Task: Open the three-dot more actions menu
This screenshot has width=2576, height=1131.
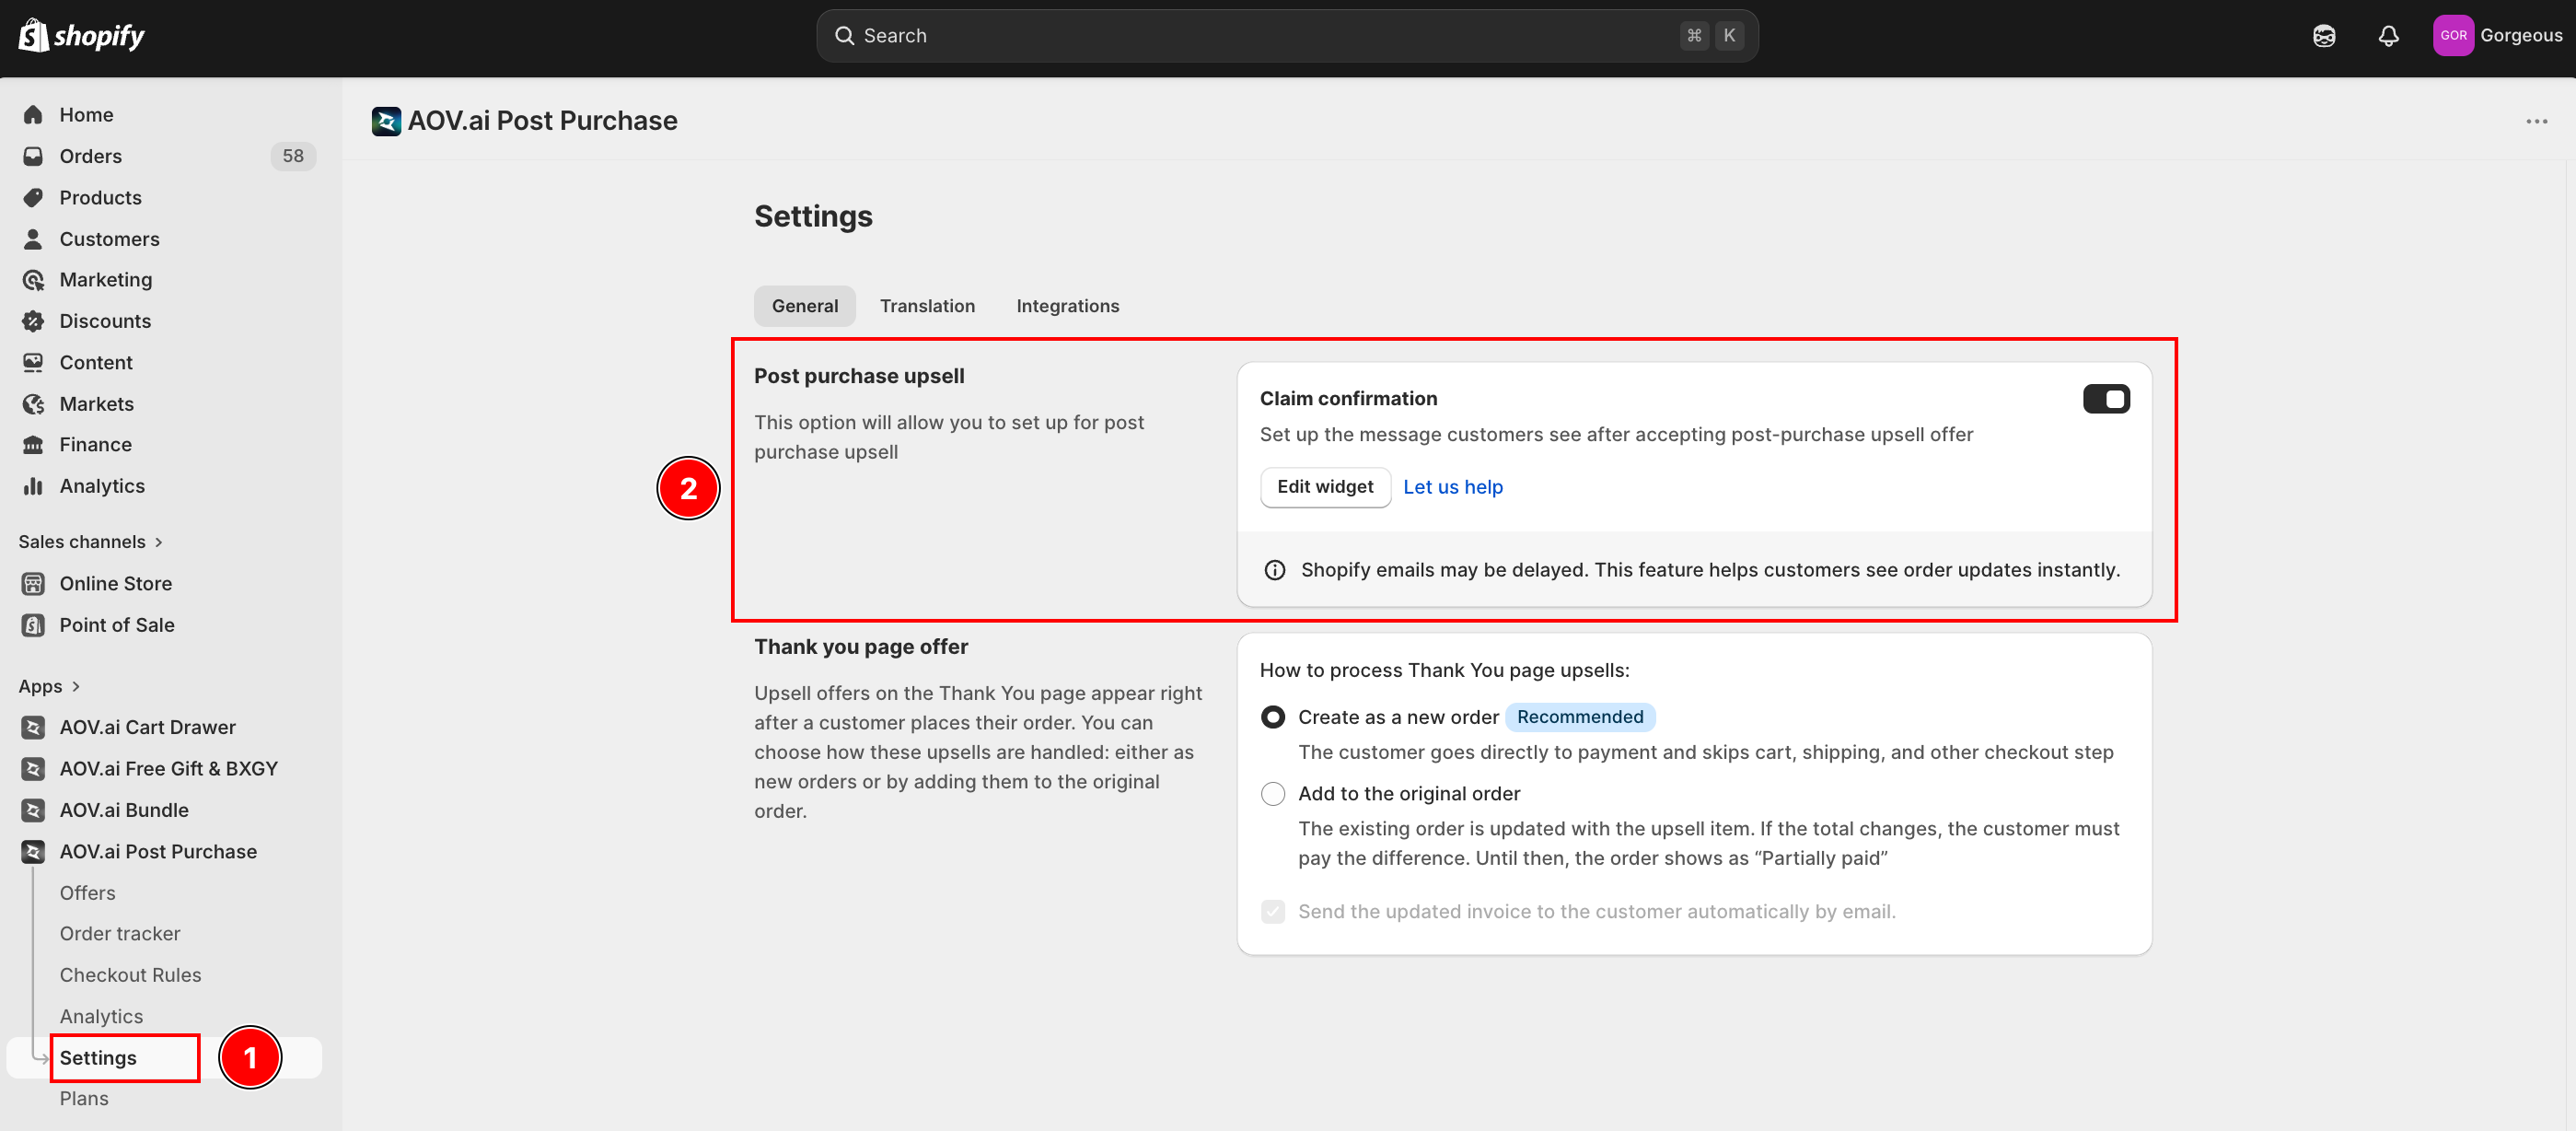Action: 2536,121
